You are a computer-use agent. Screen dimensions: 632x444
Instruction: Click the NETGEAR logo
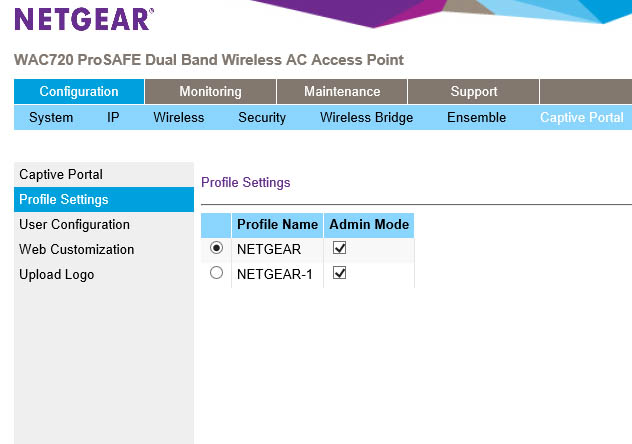pos(84,19)
